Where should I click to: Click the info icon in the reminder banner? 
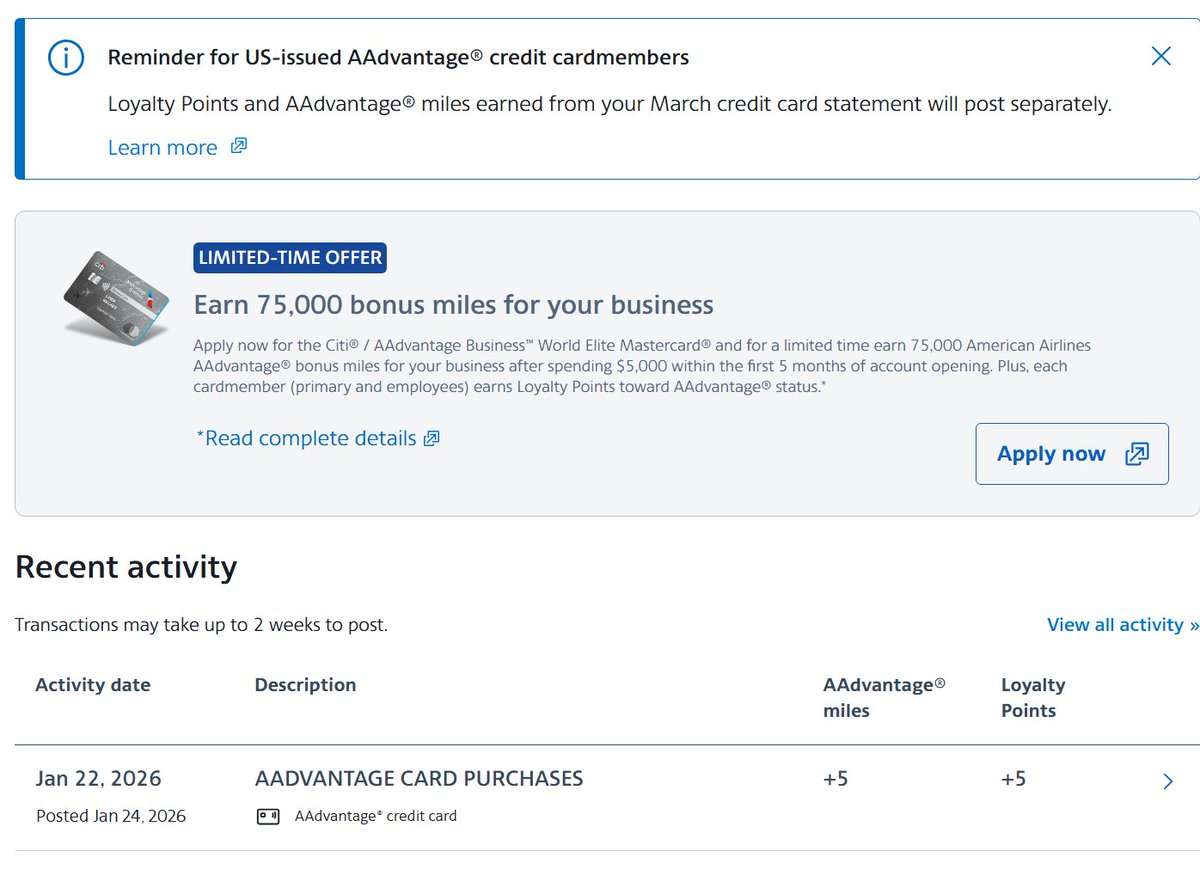click(x=66, y=58)
